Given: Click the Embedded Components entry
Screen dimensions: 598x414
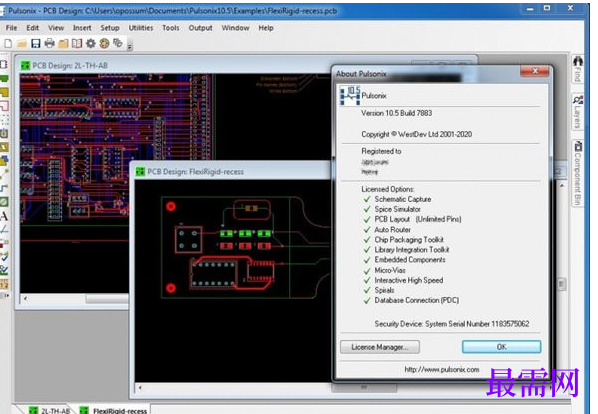Looking at the screenshot, I should [410, 260].
